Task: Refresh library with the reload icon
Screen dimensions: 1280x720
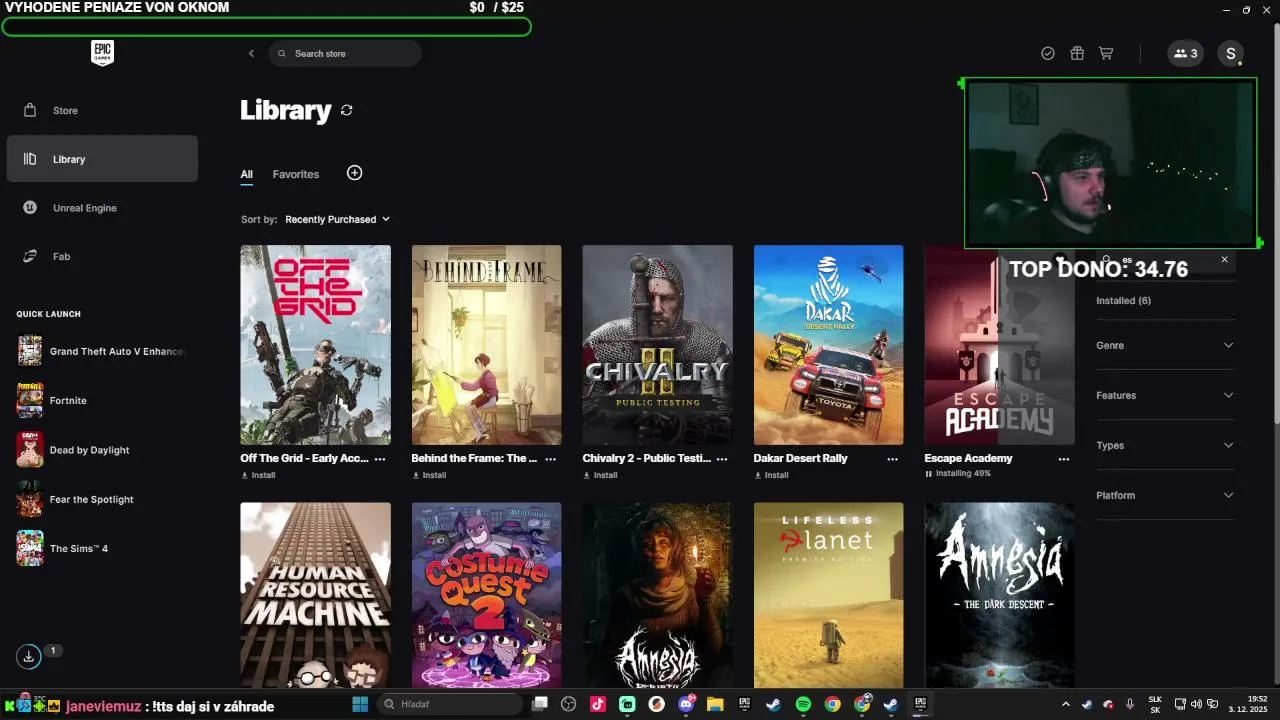Action: pyautogui.click(x=347, y=110)
